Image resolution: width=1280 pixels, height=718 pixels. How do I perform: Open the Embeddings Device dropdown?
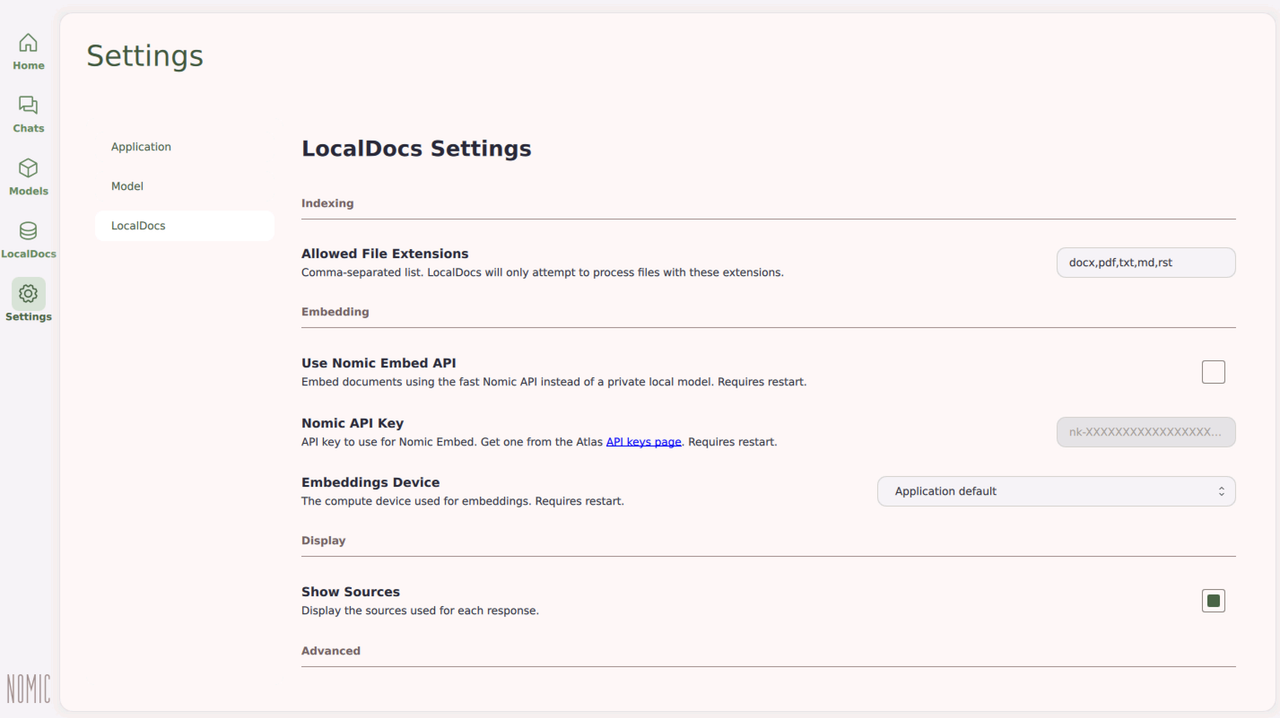[x=1056, y=491]
